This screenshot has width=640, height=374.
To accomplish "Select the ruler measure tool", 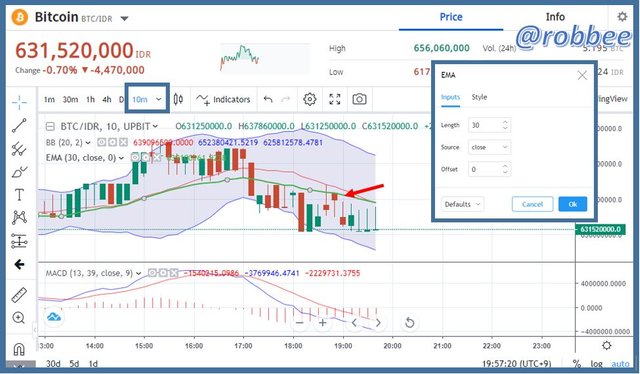I will pos(19,295).
